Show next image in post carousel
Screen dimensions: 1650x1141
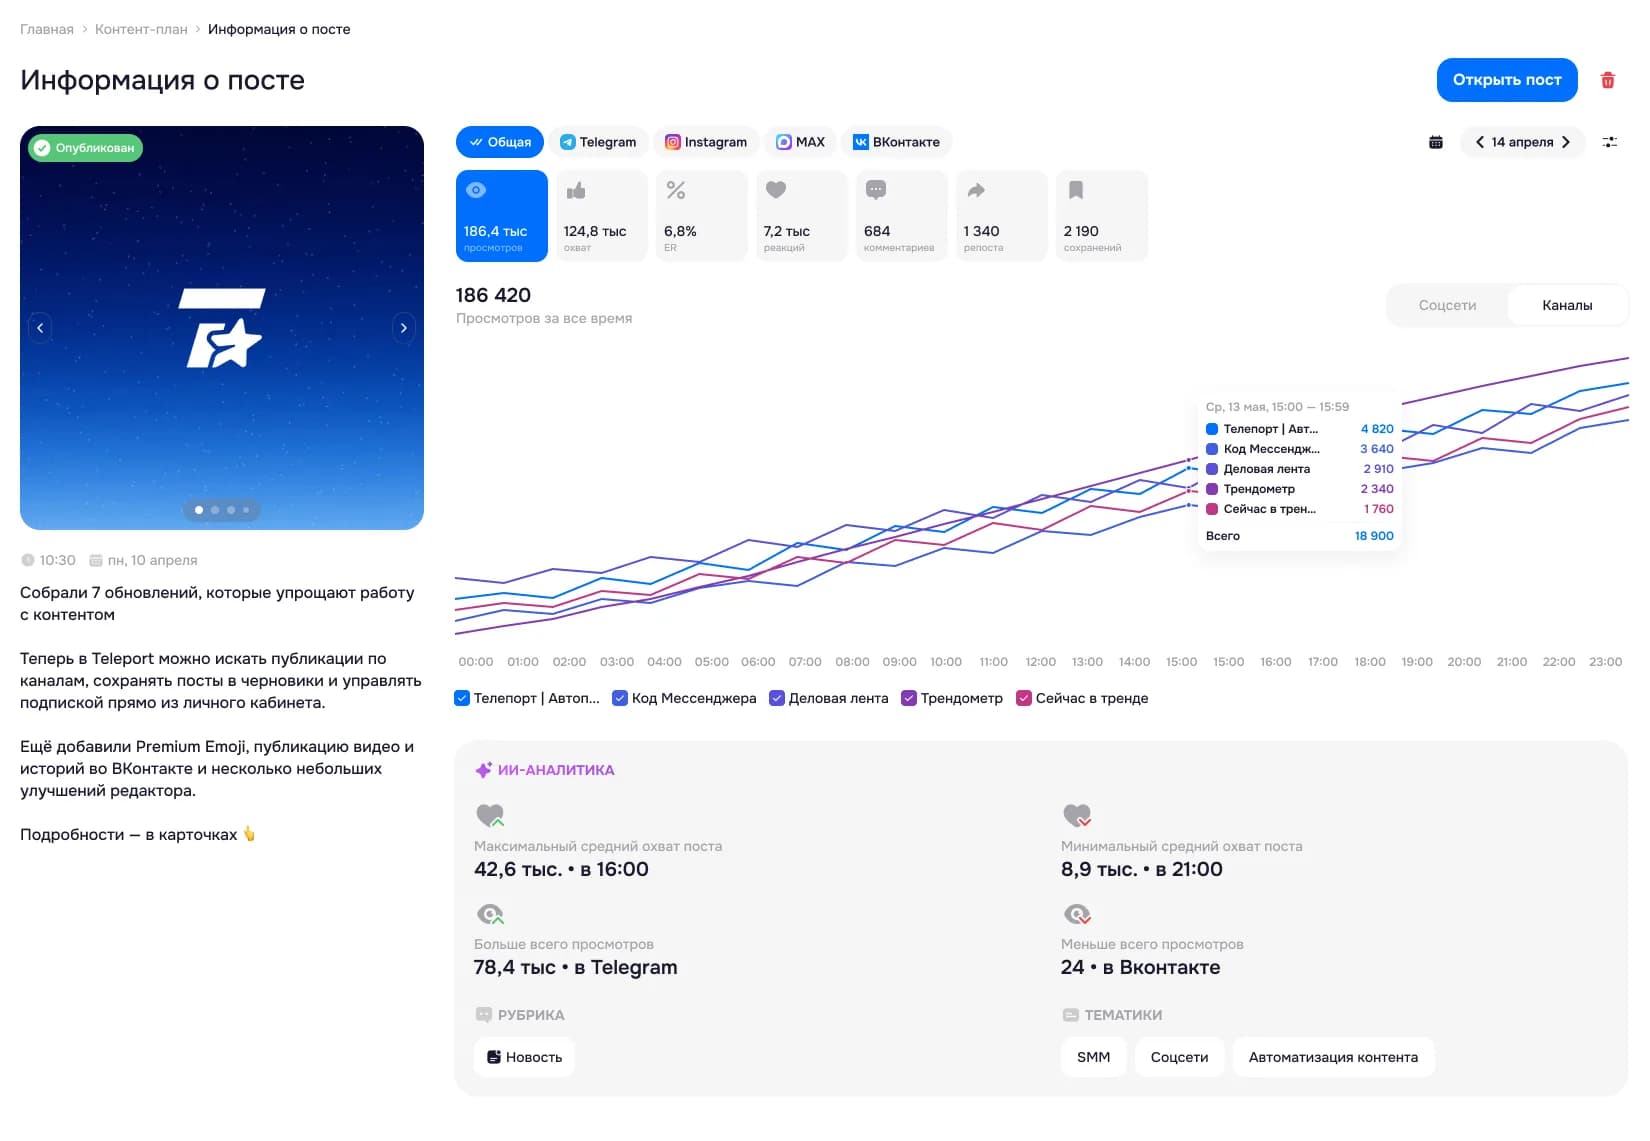click(404, 328)
